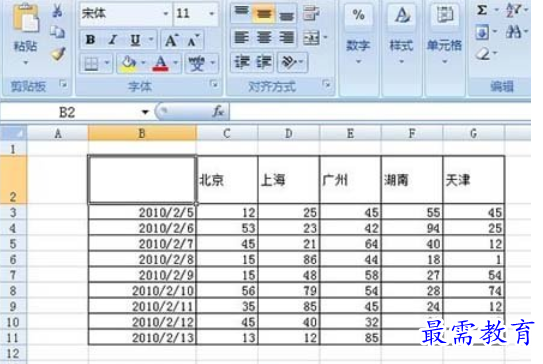This screenshot has height=364, width=543.
Task: Click the Cut scissors icon
Action: 57,10
